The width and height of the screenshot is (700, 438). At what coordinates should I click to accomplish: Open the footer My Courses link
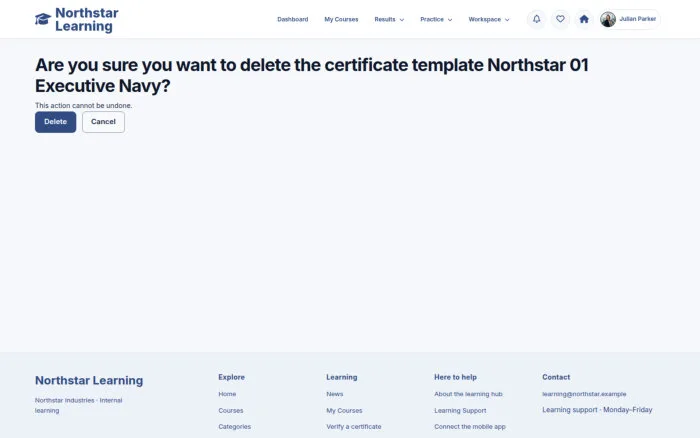pos(344,410)
